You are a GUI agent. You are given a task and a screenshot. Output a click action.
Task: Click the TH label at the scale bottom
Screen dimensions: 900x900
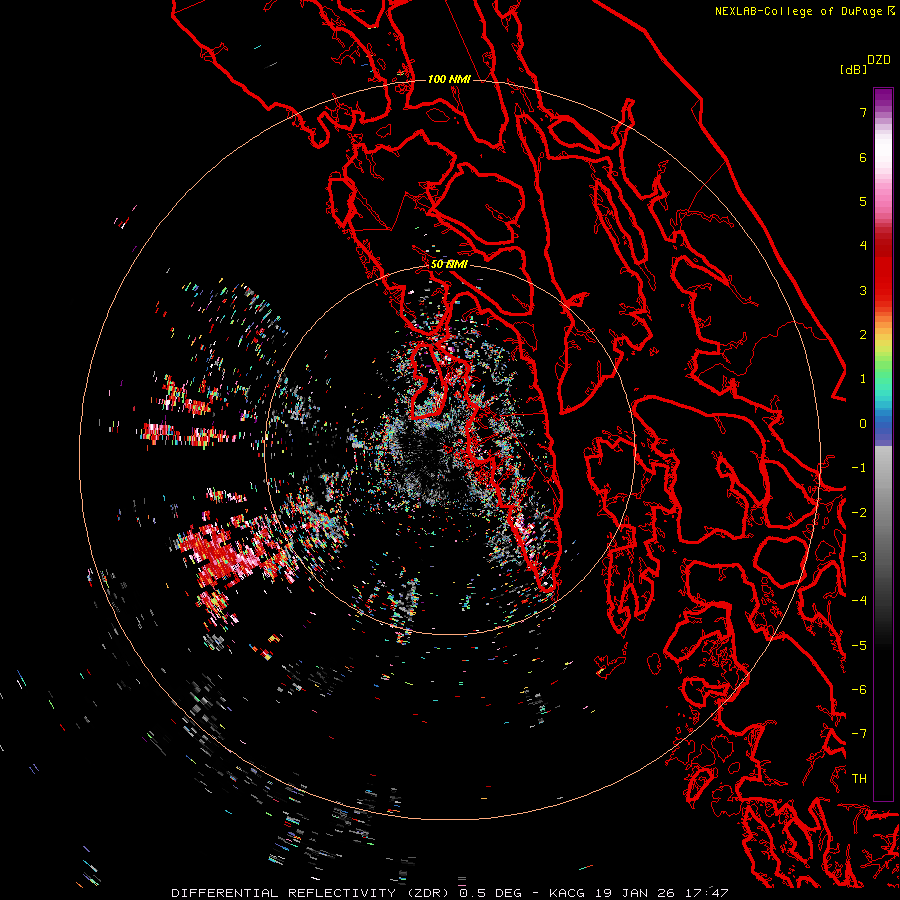click(859, 779)
